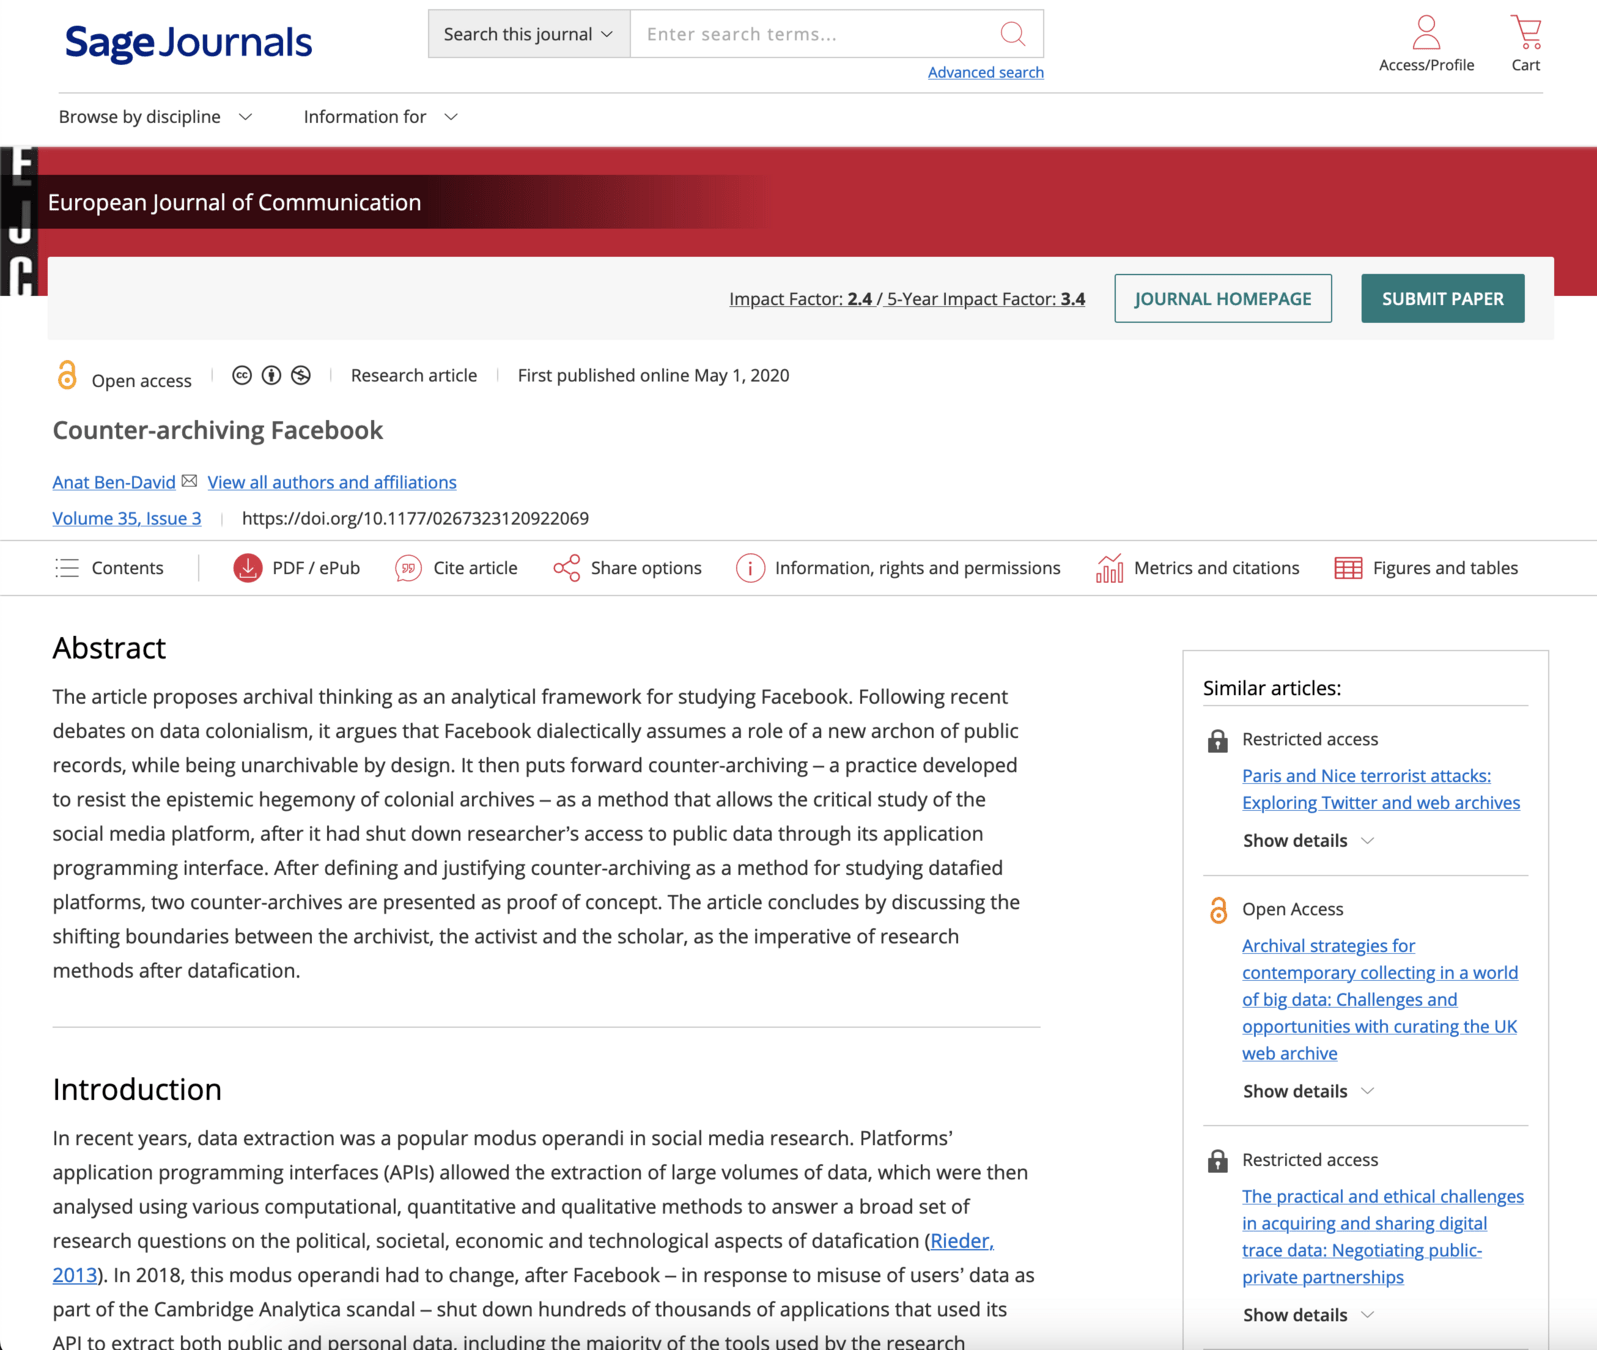This screenshot has width=1597, height=1350.
Task: Click the red PDF download icon
Action: point(248,568)
